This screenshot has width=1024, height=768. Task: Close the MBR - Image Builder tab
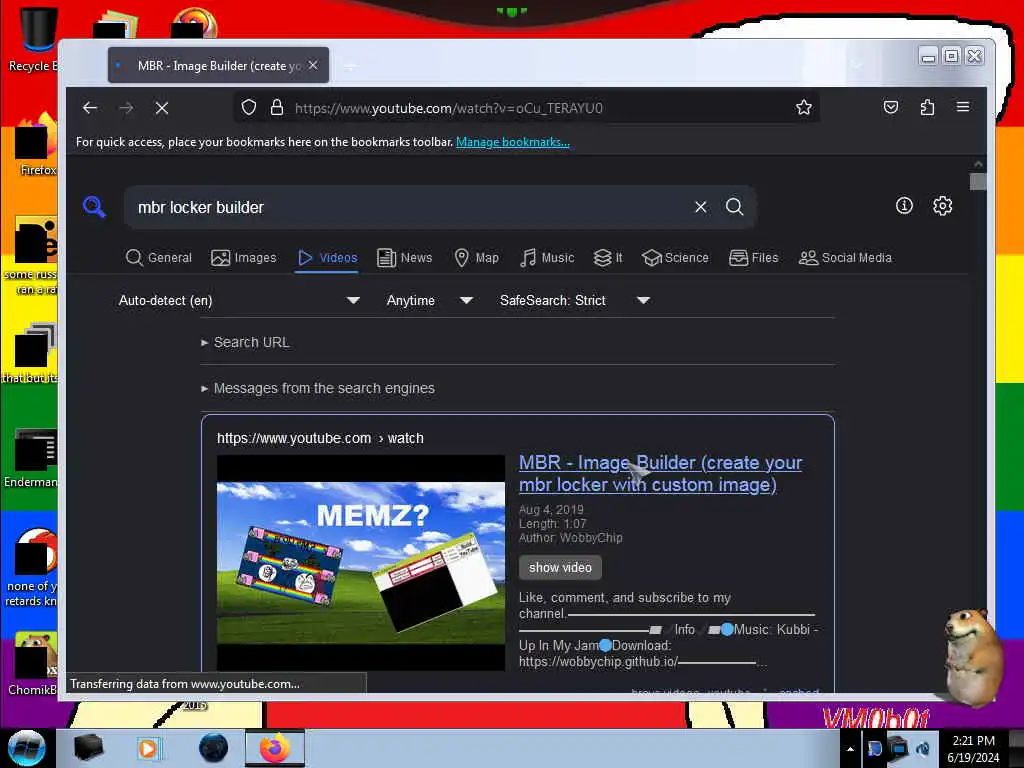(x=313, y=65)
